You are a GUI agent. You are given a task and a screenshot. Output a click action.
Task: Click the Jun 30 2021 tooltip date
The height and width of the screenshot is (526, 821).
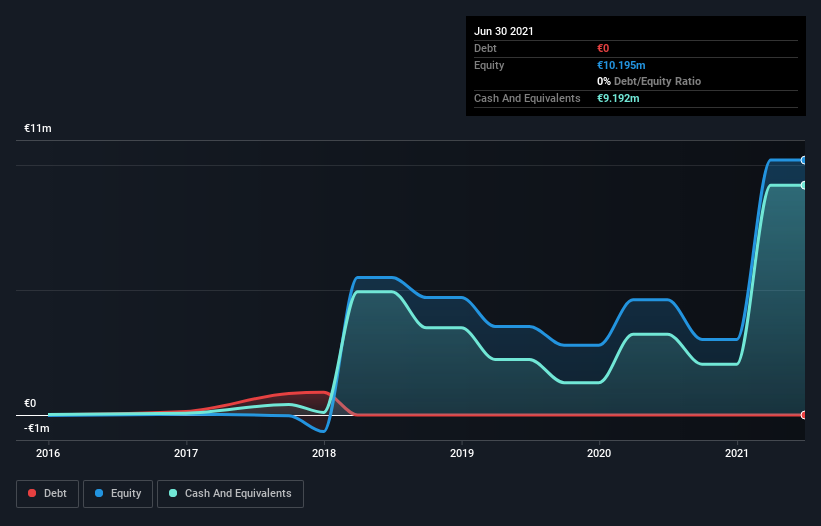point(504,31)
